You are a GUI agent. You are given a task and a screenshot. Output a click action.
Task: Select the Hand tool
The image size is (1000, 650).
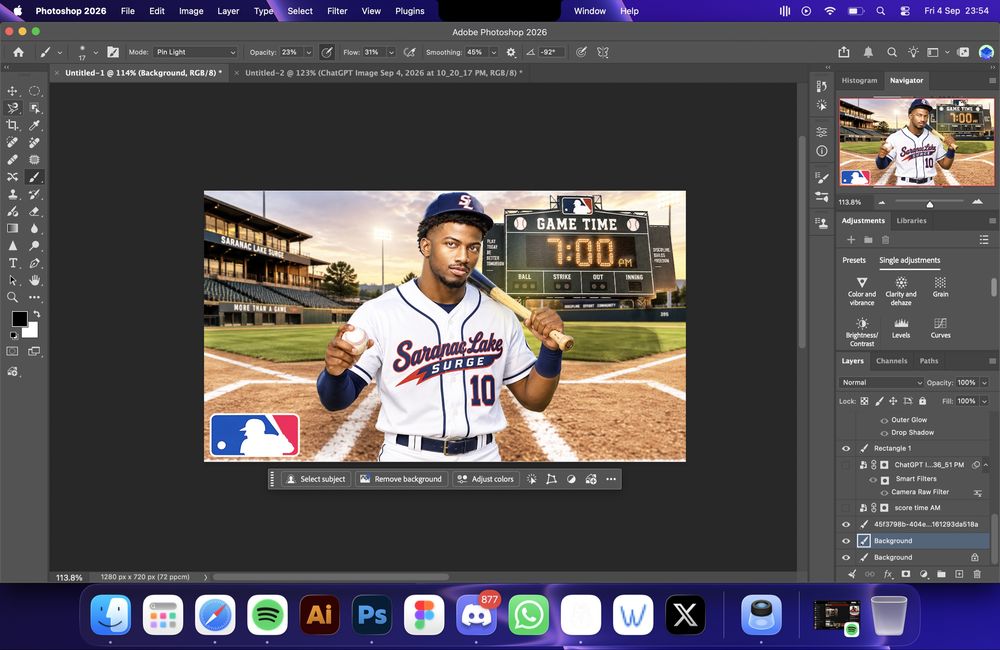[x=34, y=280]
